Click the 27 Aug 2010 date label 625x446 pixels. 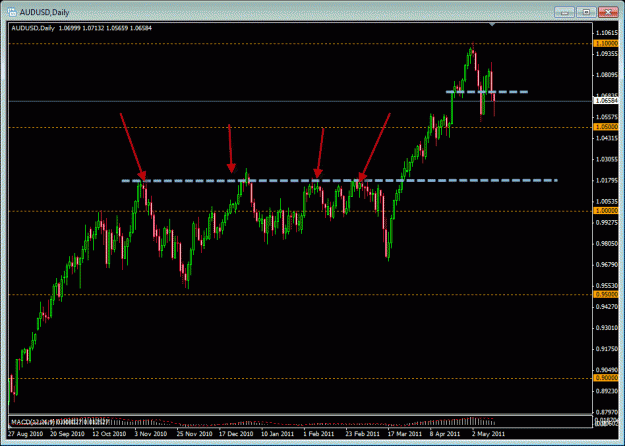click(26, 434)
